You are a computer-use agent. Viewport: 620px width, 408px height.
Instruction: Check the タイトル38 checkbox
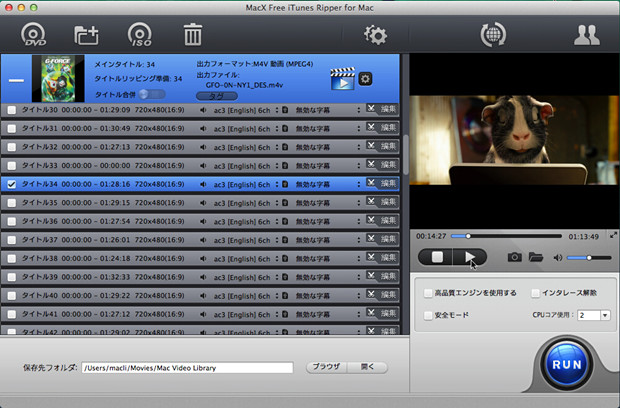12,259
